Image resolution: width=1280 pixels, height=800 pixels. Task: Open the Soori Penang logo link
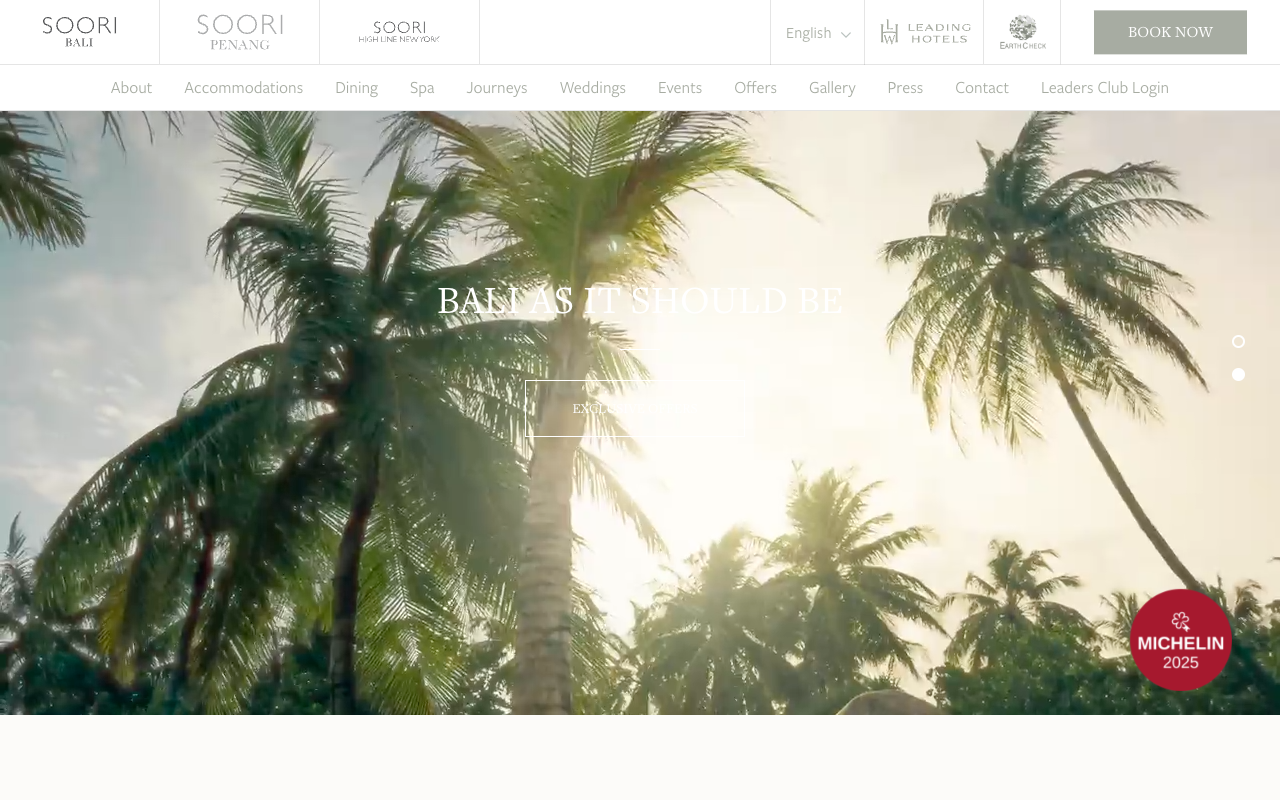[240, 32]
